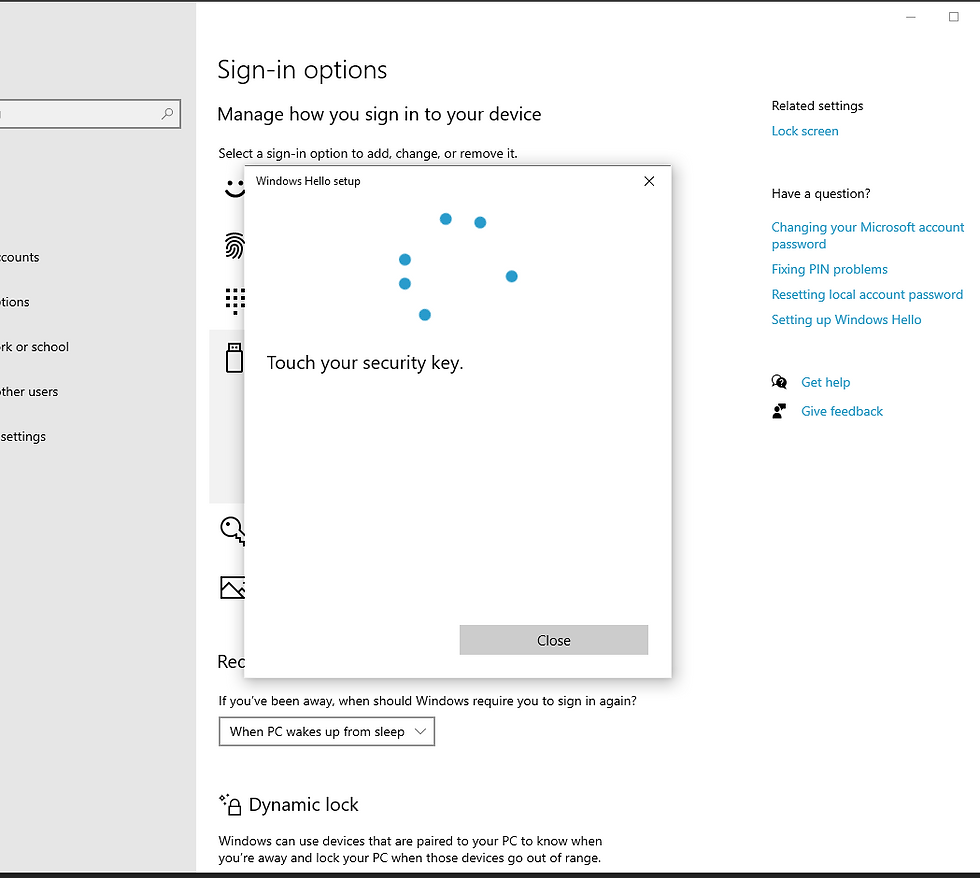
Task: Close the Windows Hello setup dialog with X
Action: [649, 181]
